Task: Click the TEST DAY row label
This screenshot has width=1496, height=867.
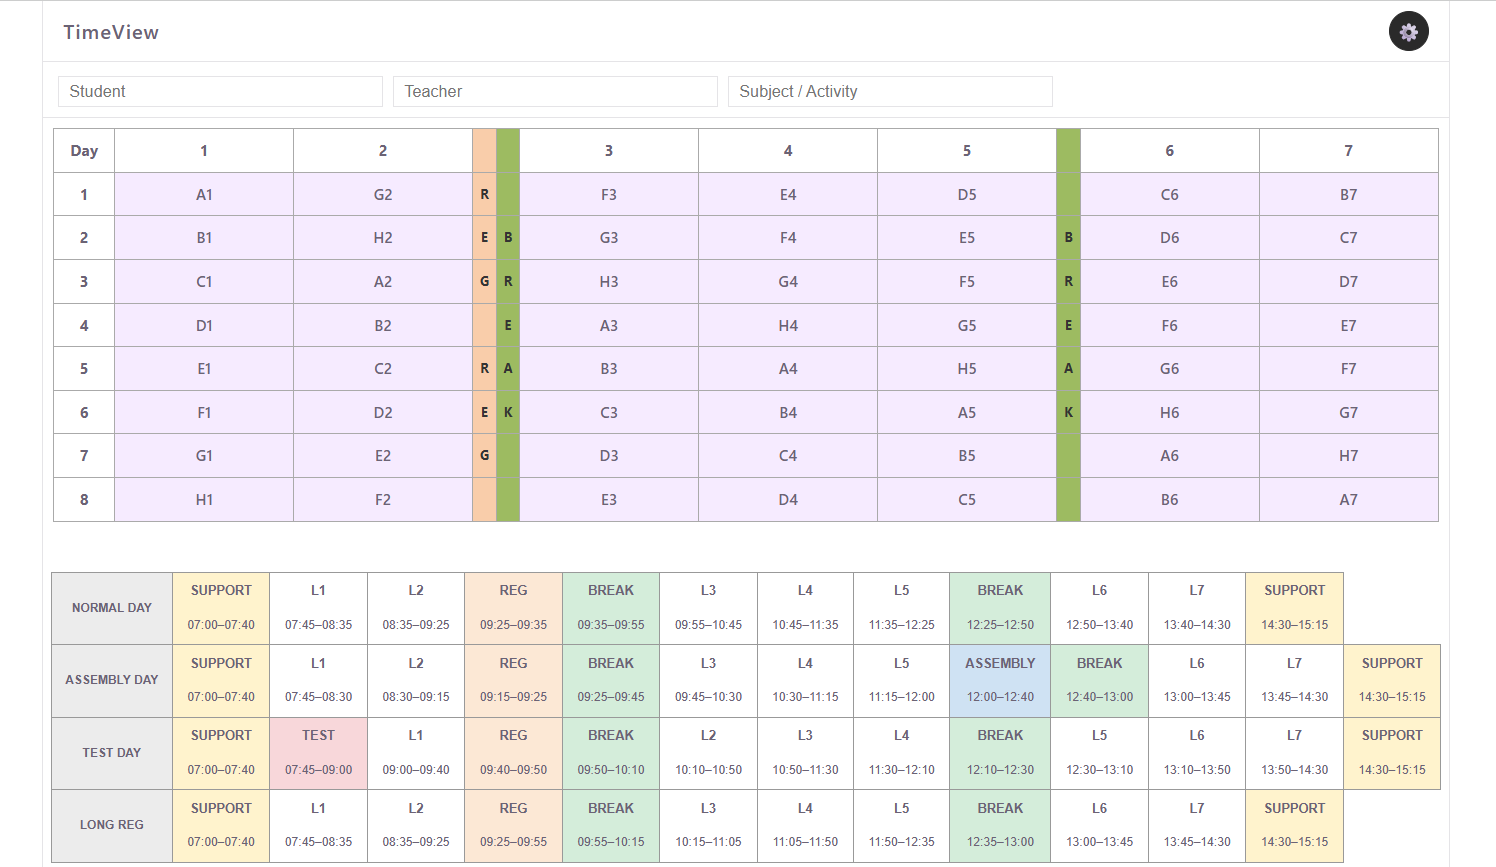Action: click(112, 753)
